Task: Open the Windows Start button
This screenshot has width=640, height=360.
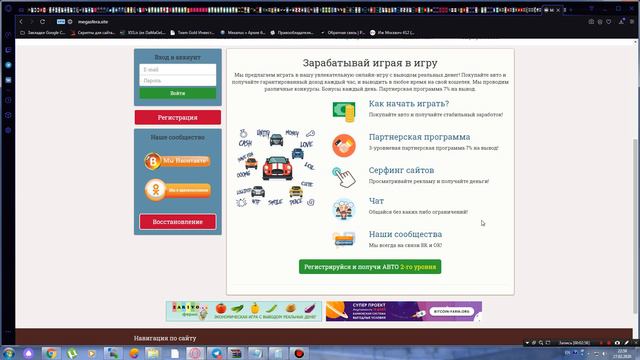Action: click(9, 353)
